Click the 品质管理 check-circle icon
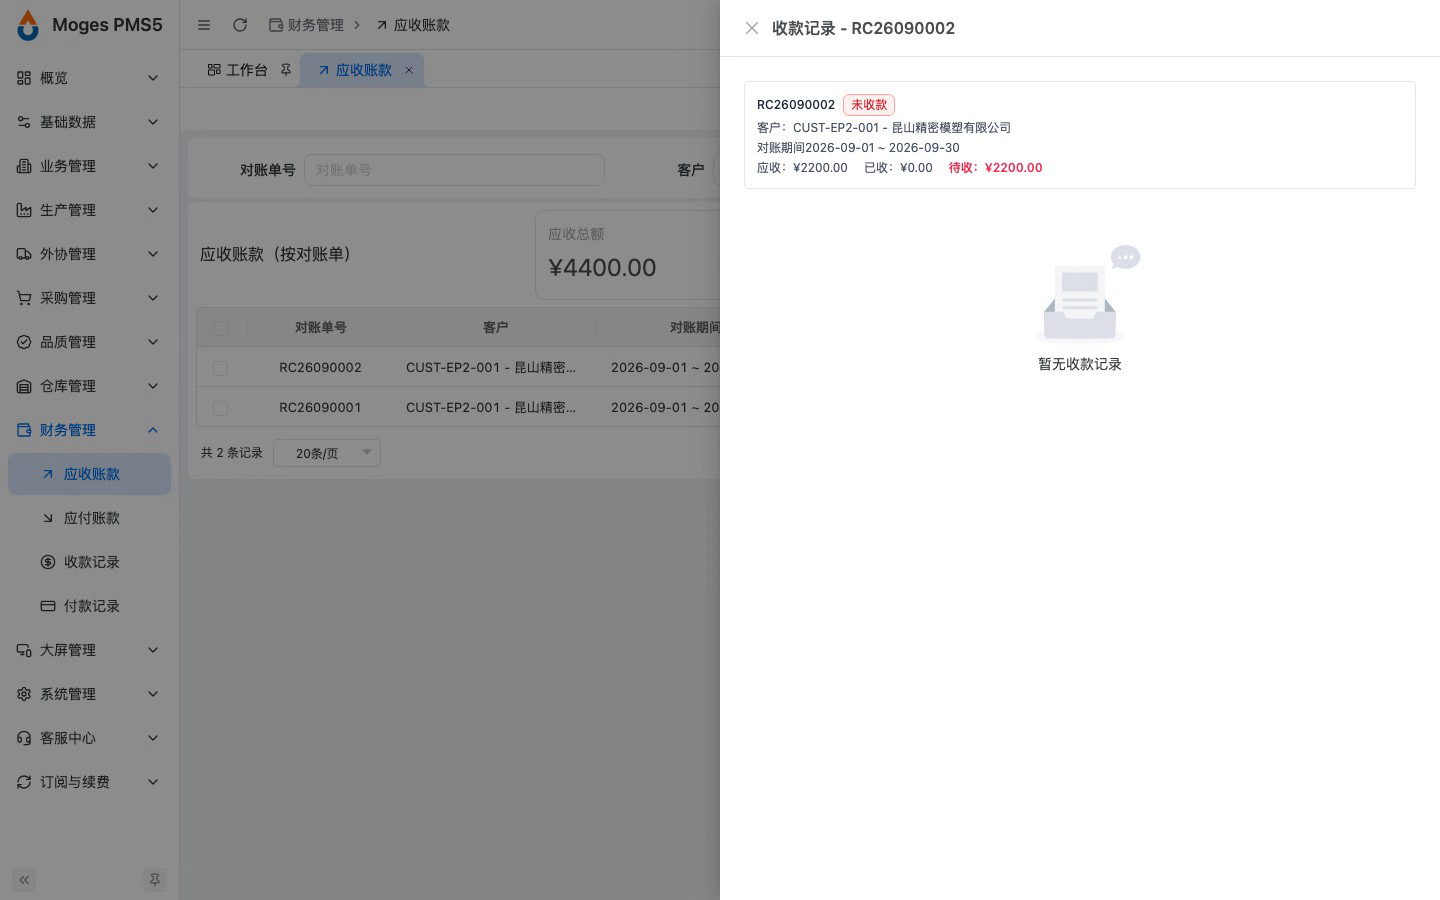1440x900 pixels. click(24, 342)
